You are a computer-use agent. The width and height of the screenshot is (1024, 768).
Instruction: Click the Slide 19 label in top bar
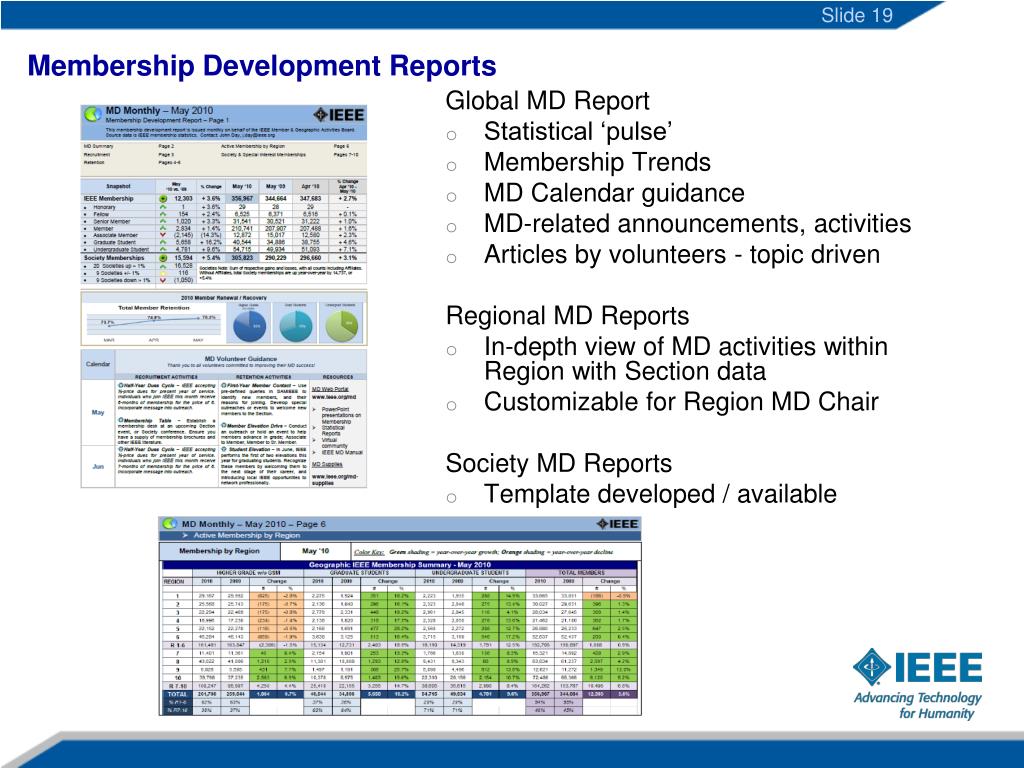(x=857, y=15)
